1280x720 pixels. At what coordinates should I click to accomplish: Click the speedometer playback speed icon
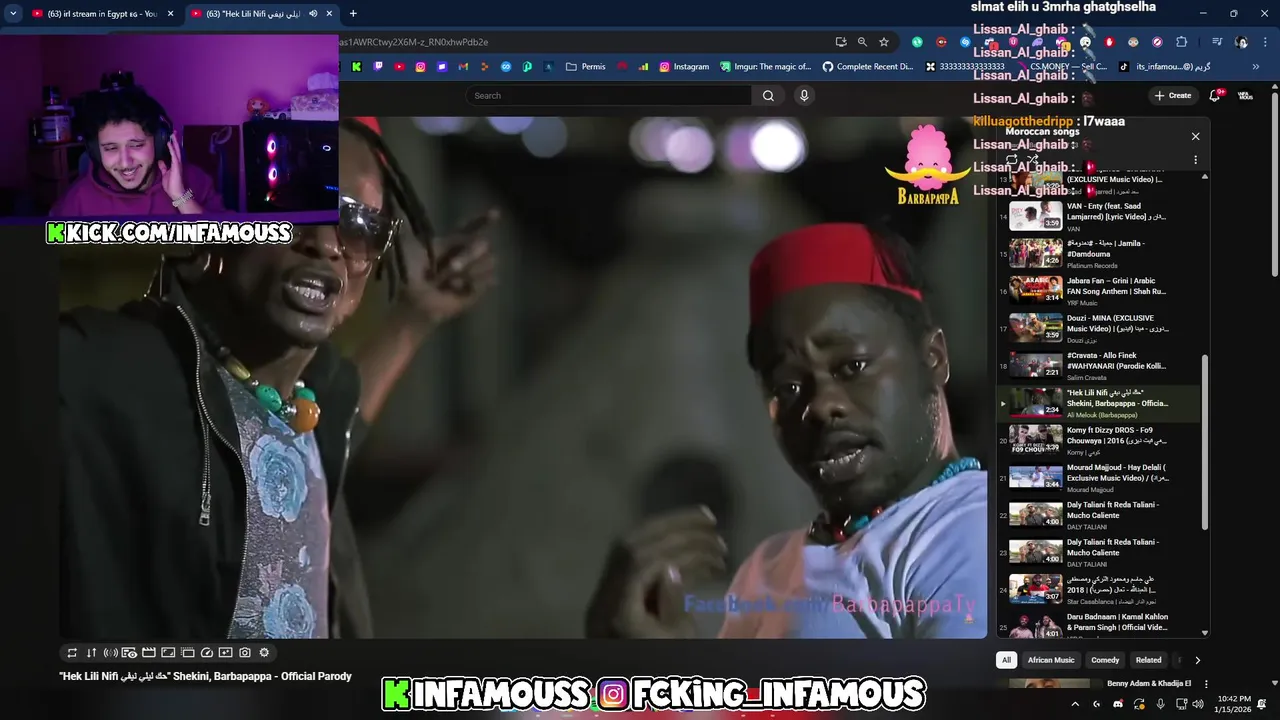pyautogui.click(x=207, y=653)
